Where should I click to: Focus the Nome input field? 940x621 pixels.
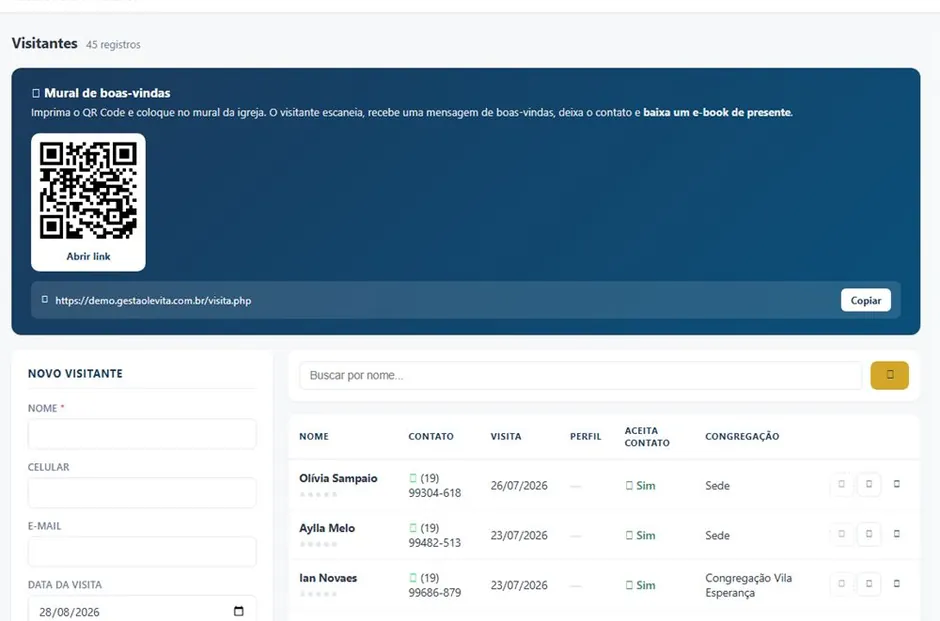pyautogui.click(x=142, y=434)
